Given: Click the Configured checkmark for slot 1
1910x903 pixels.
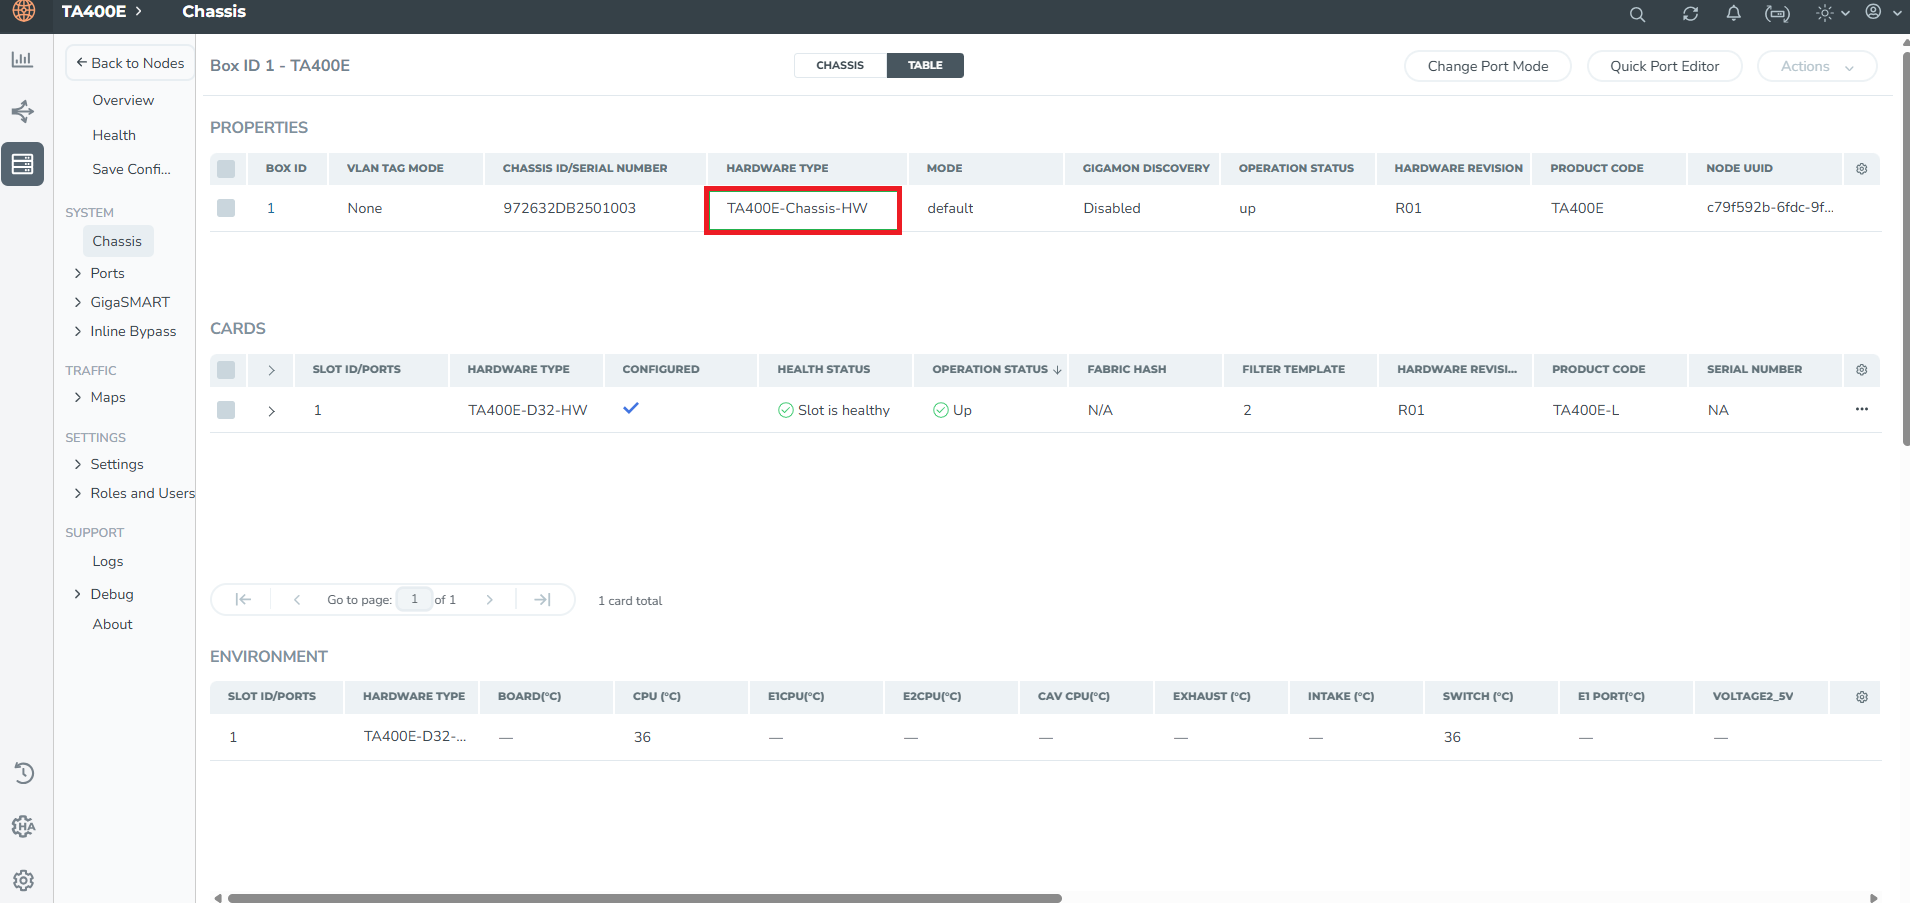Looking at the screenshot, I should pos(631,408).
